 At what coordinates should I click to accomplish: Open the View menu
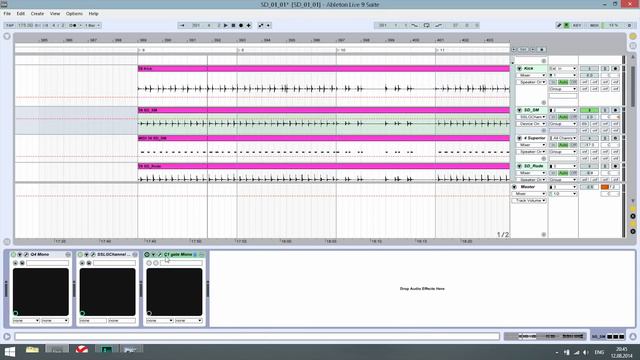point(55,13)
